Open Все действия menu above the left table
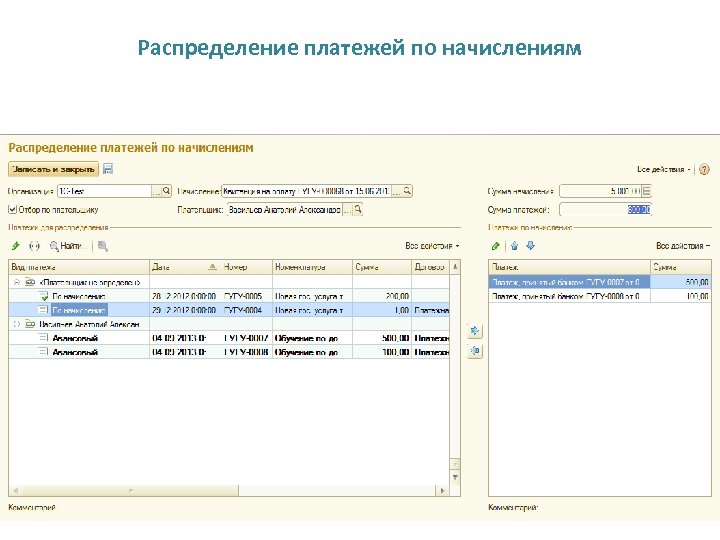Image resolution: width=720 pixels, height=540 pixels. click(x=432, y=246)
